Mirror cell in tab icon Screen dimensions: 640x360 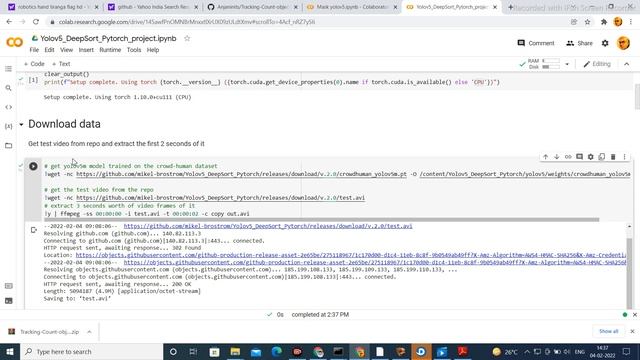click(x=602, y=157)
